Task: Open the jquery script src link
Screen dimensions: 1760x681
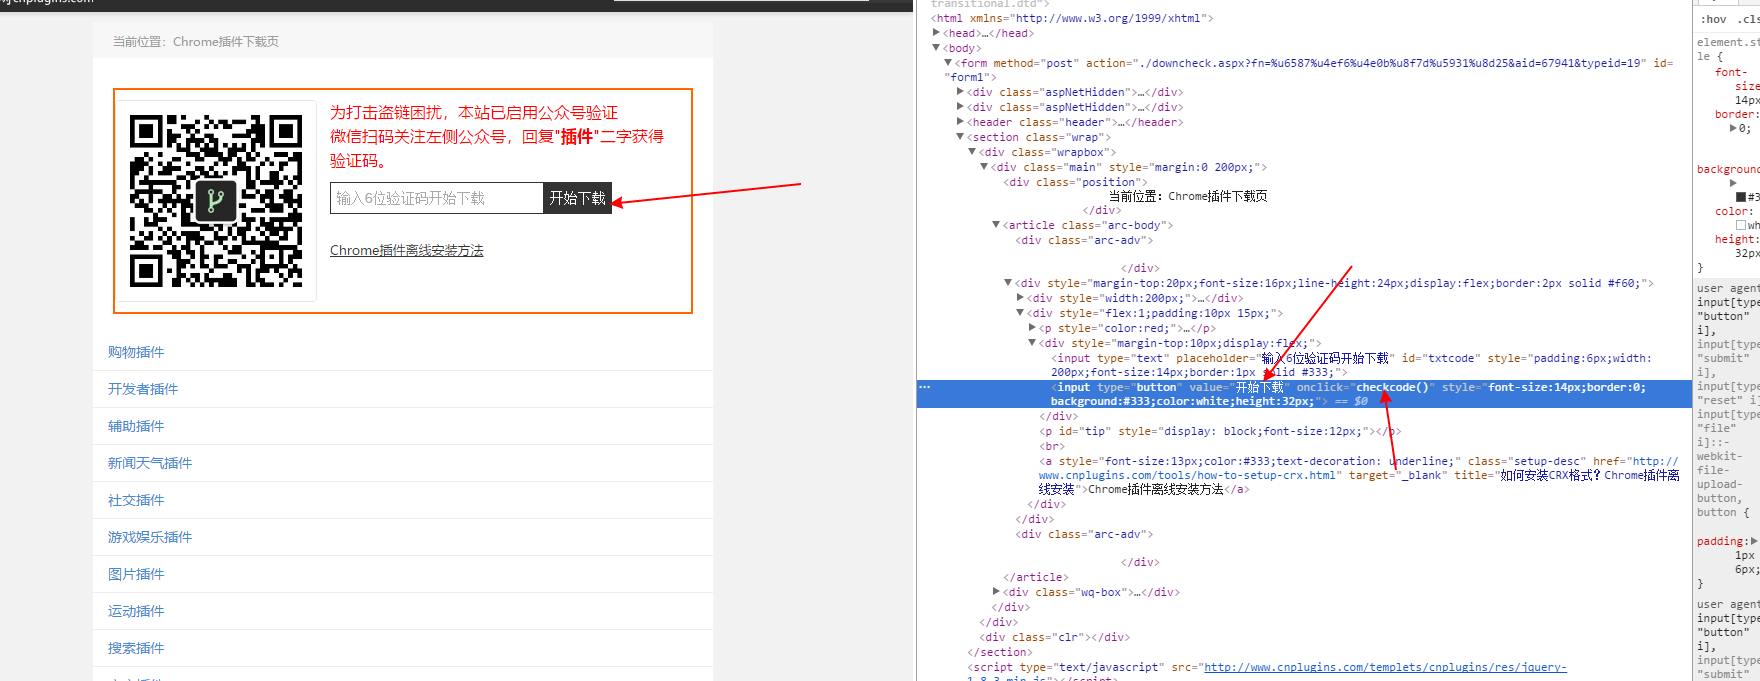Action: 1385,667
